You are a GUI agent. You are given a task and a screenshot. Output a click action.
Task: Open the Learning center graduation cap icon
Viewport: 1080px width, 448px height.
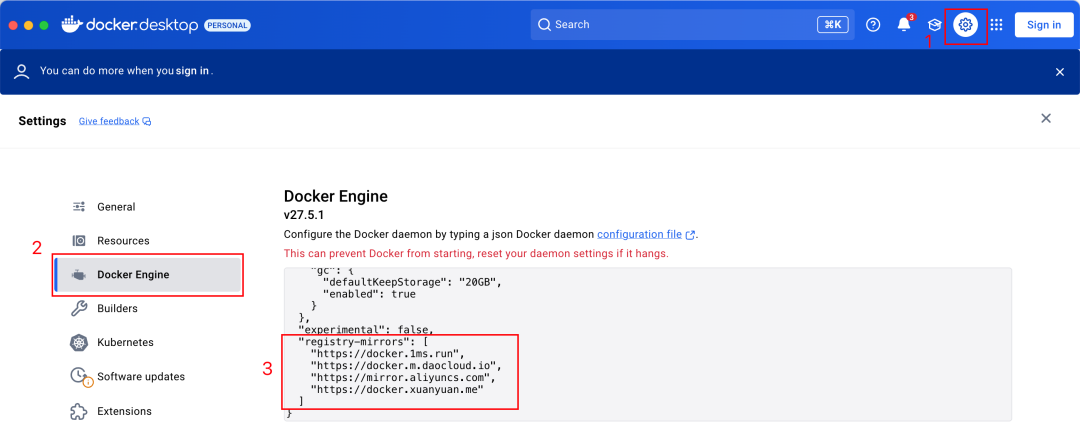[935, 25]
